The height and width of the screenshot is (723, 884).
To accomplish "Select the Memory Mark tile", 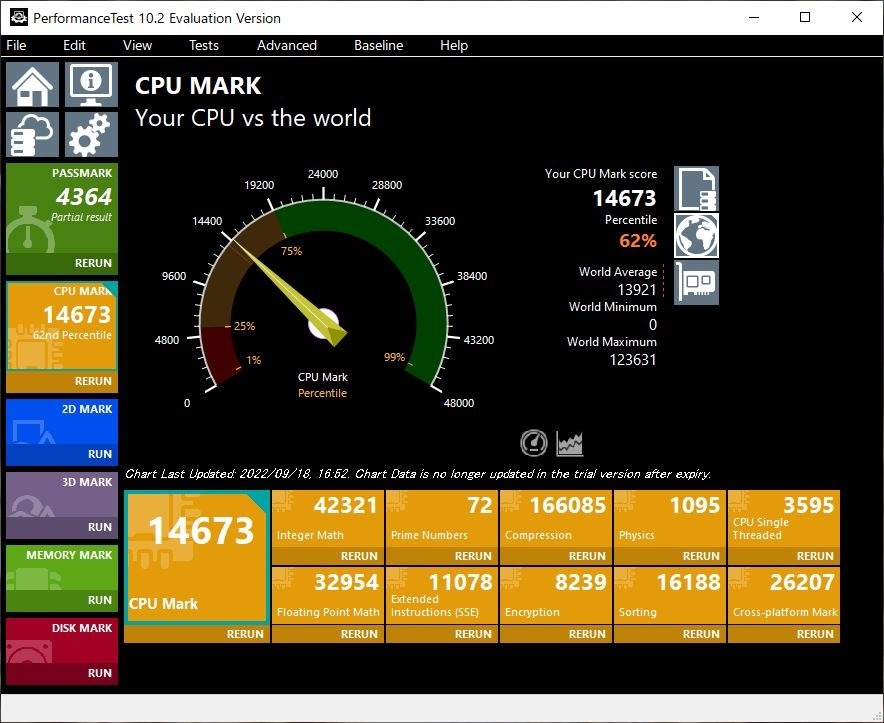I will (x=62, y=567).
